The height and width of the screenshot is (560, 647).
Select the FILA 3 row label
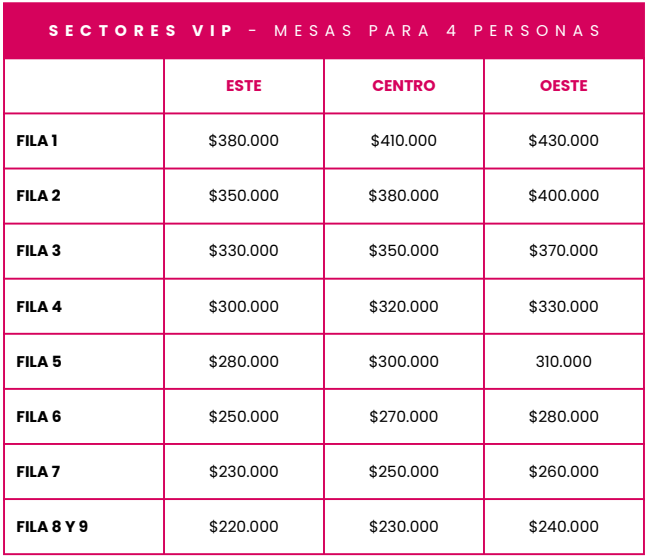39,251
